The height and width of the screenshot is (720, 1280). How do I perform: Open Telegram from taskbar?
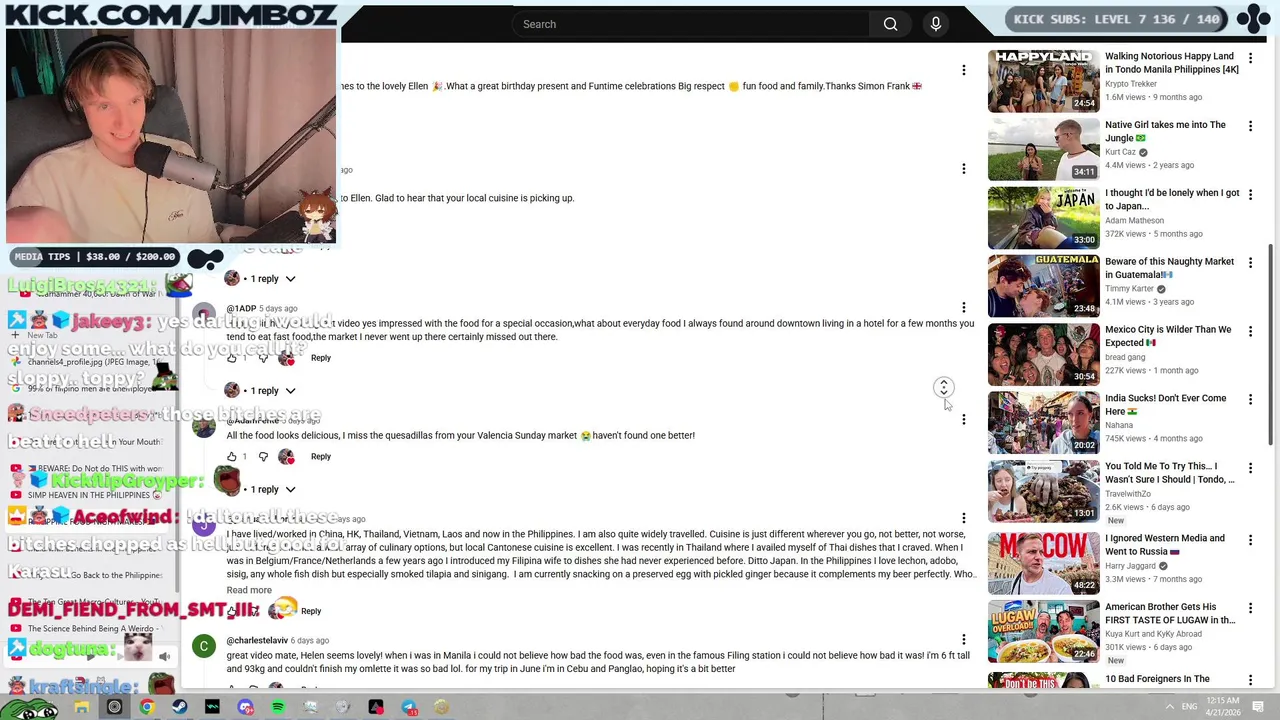pyautogui.click(x=409, y=708)
